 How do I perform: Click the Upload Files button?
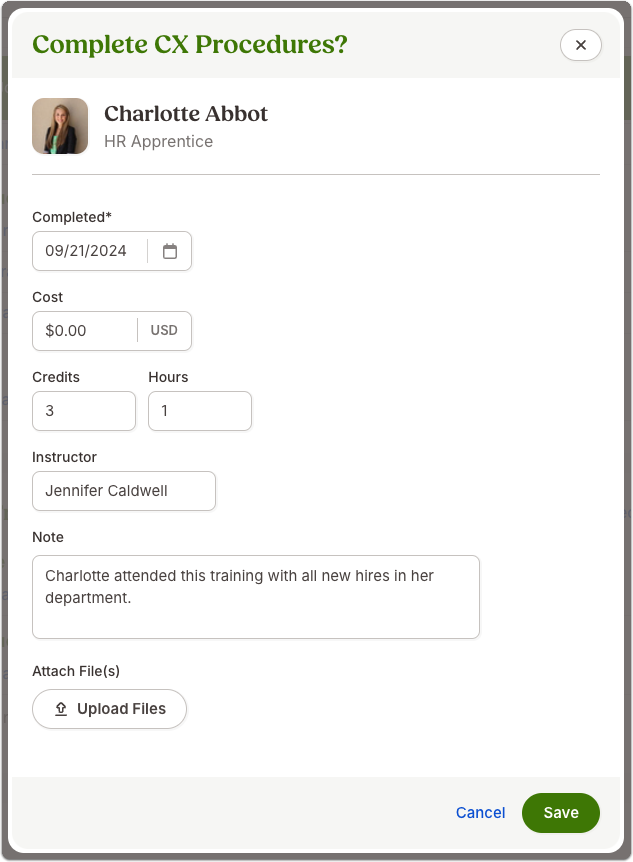click(109, 709)
